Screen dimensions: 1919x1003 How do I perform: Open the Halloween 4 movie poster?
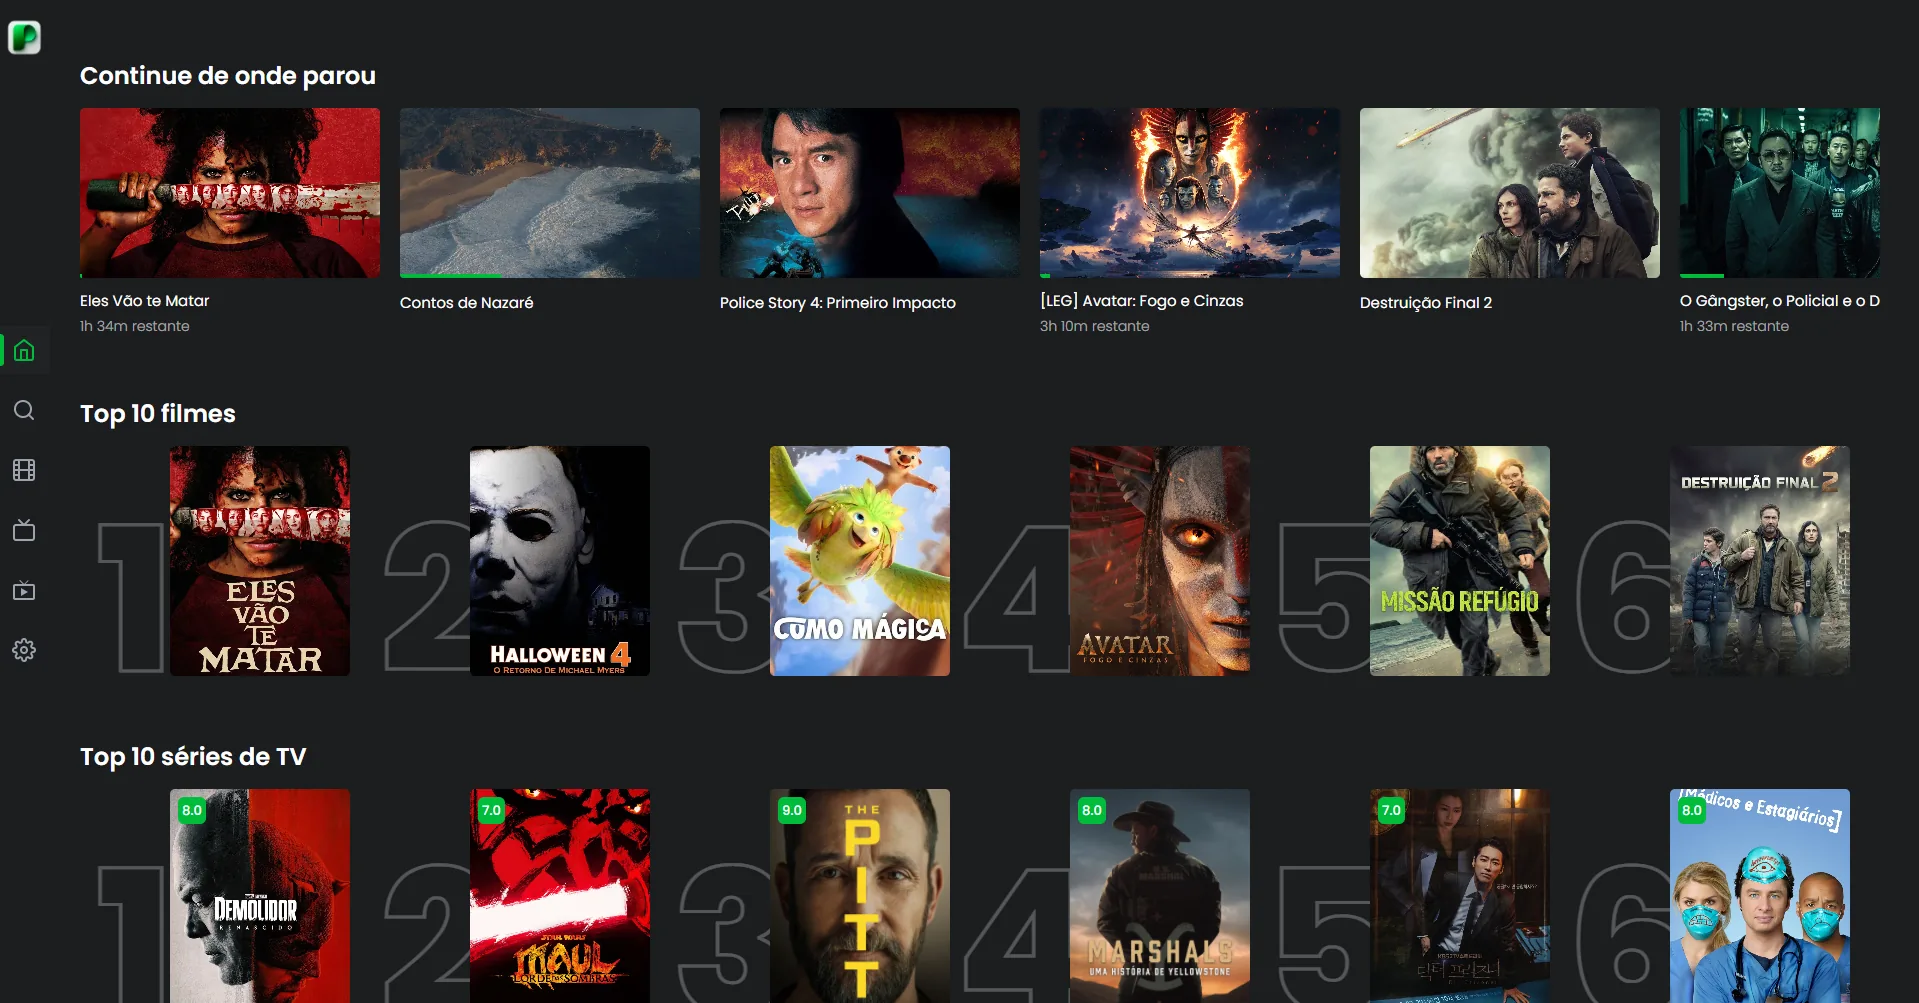560,561
